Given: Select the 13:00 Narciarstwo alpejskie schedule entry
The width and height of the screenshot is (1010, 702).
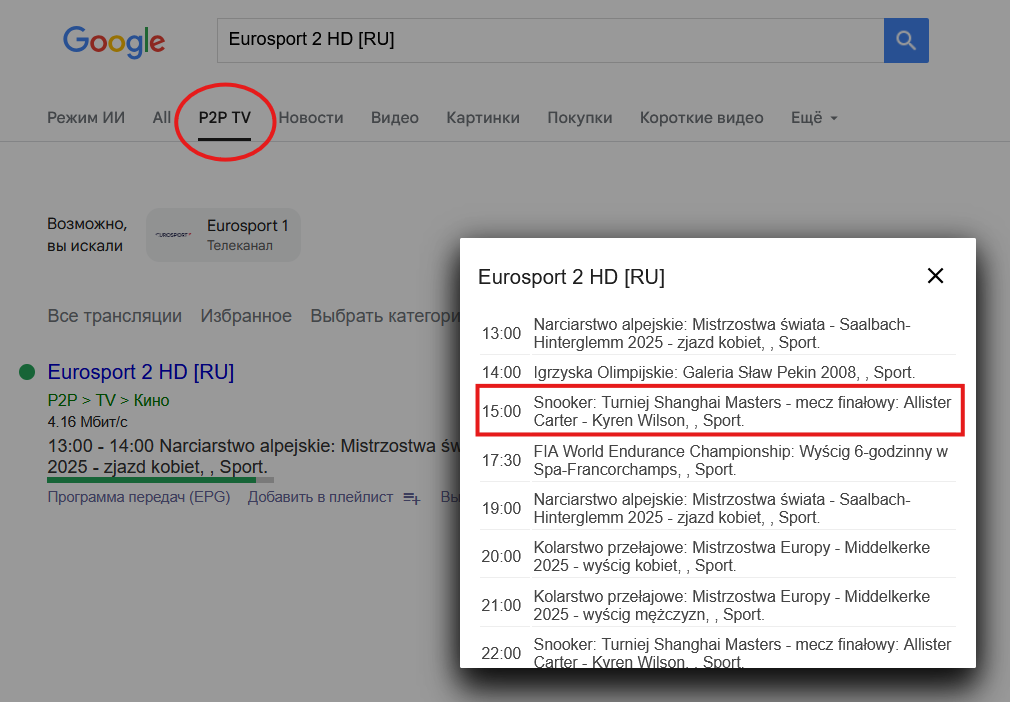Looking at the screenshot, I should (x=718, y=334).
